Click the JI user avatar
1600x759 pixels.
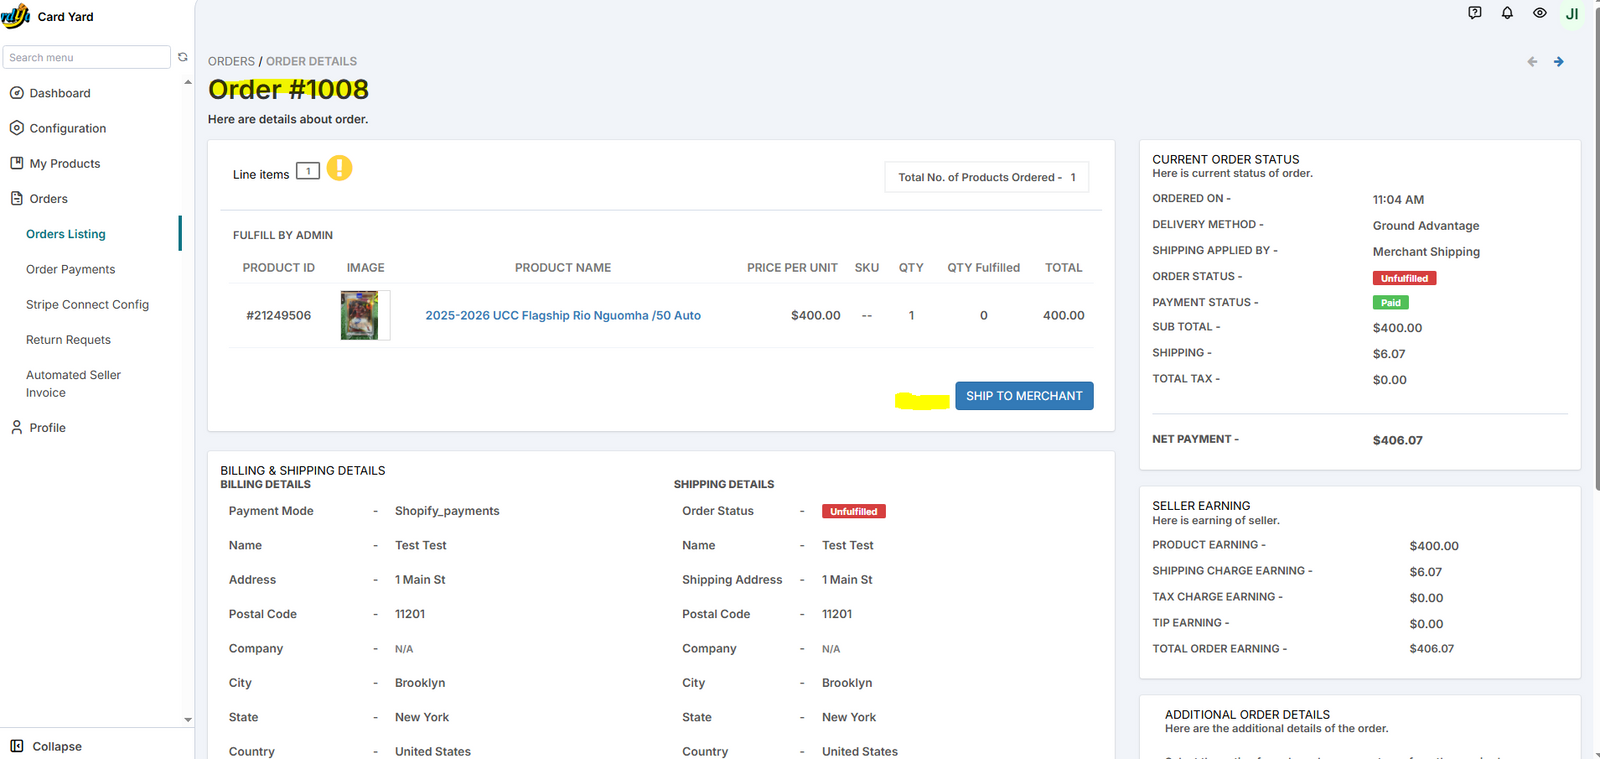tap(1572, 14)
